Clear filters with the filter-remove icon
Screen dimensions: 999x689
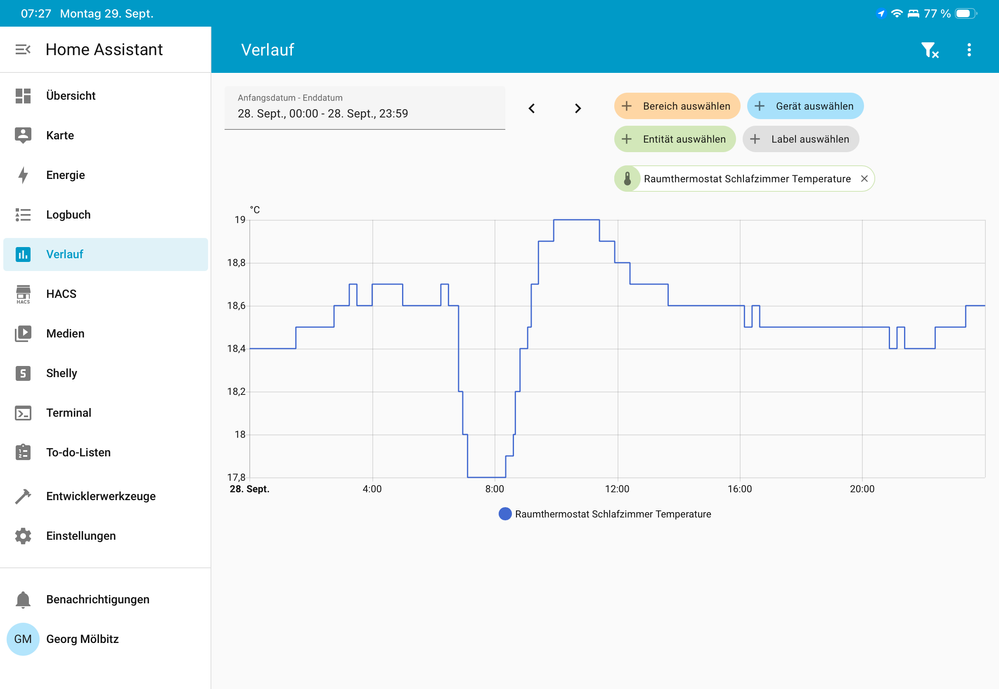(929, 50)
